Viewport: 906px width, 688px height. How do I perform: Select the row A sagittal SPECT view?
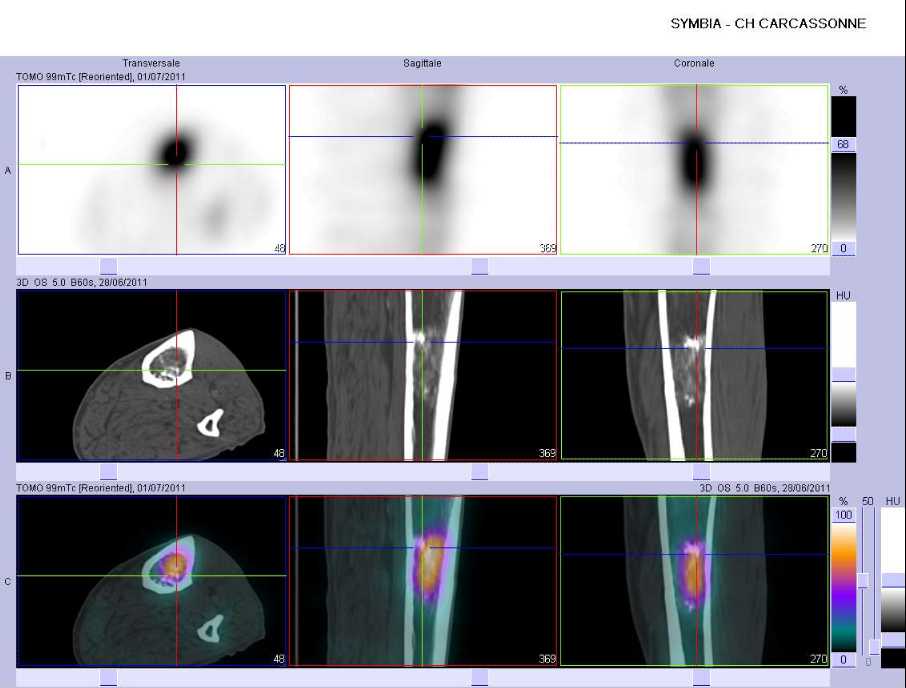pyautogui.click(x=423, y=170)
